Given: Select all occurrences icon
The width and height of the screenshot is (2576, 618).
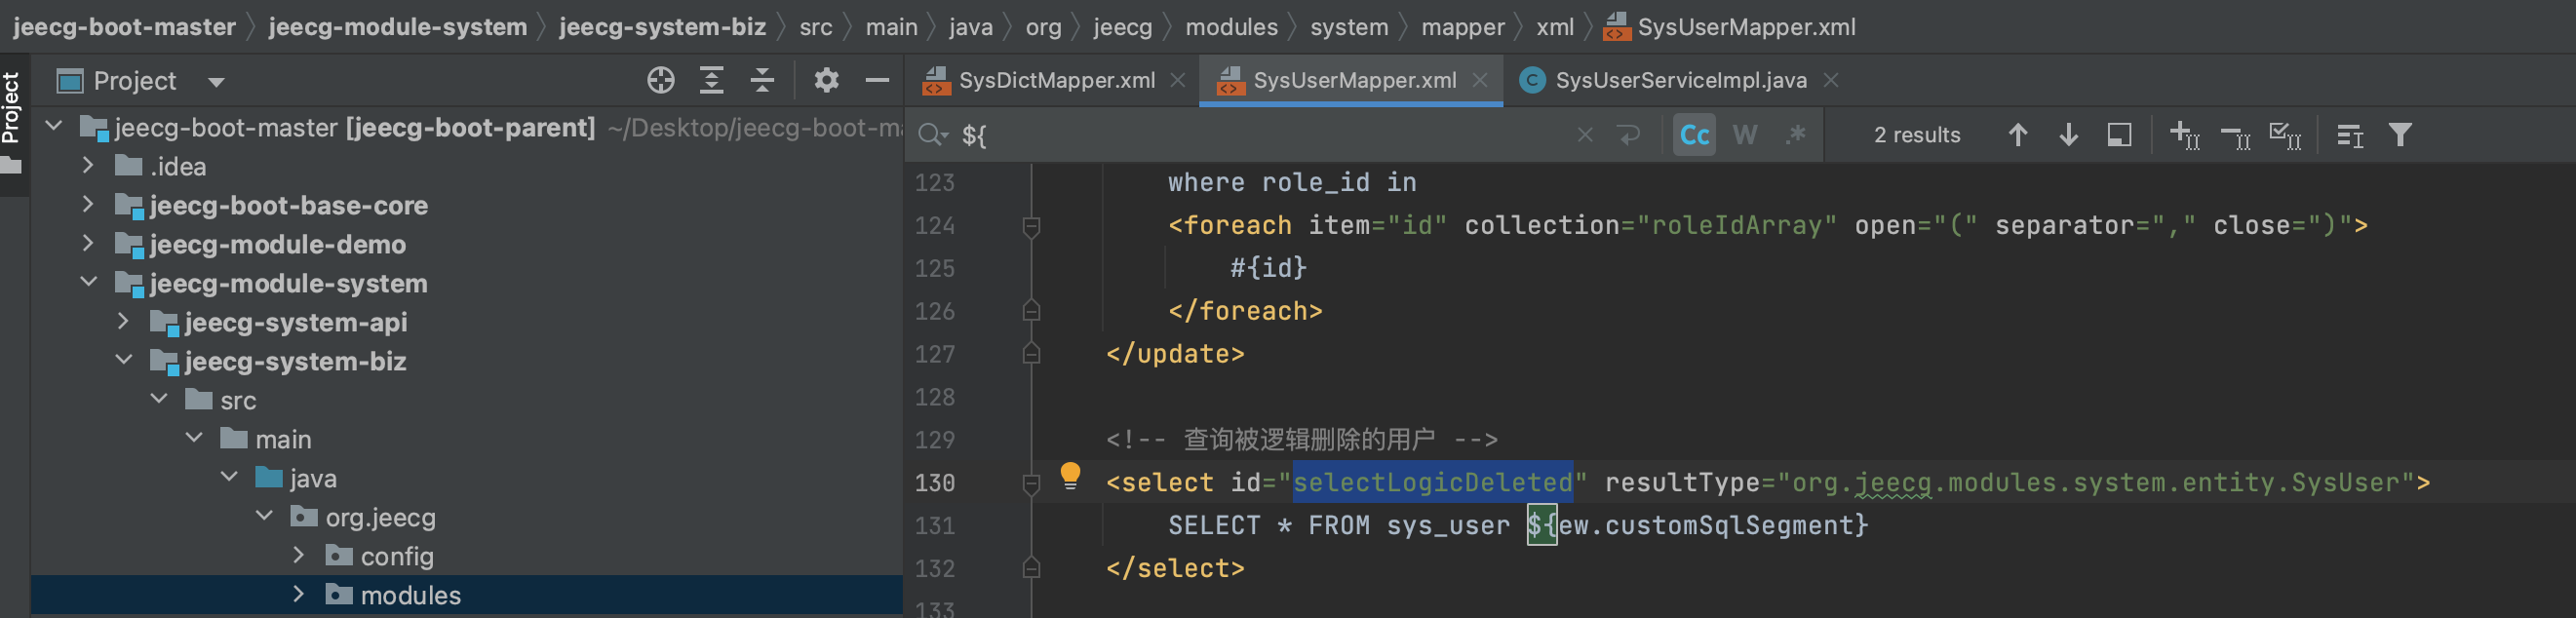Looking at the screenshot, I should [x=2285, y=135].
